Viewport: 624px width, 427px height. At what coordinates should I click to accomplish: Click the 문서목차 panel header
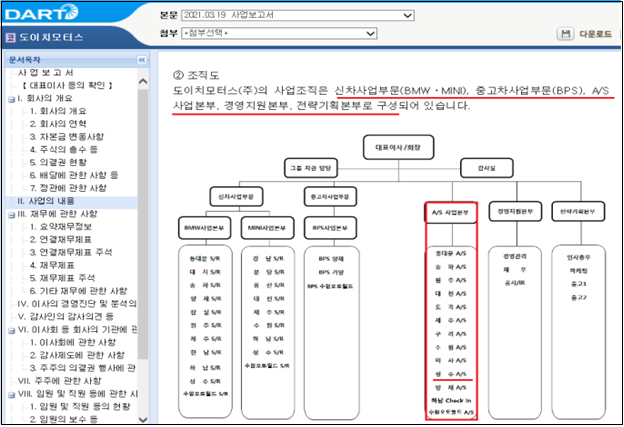pyautogui.click(x=77, y=60)
